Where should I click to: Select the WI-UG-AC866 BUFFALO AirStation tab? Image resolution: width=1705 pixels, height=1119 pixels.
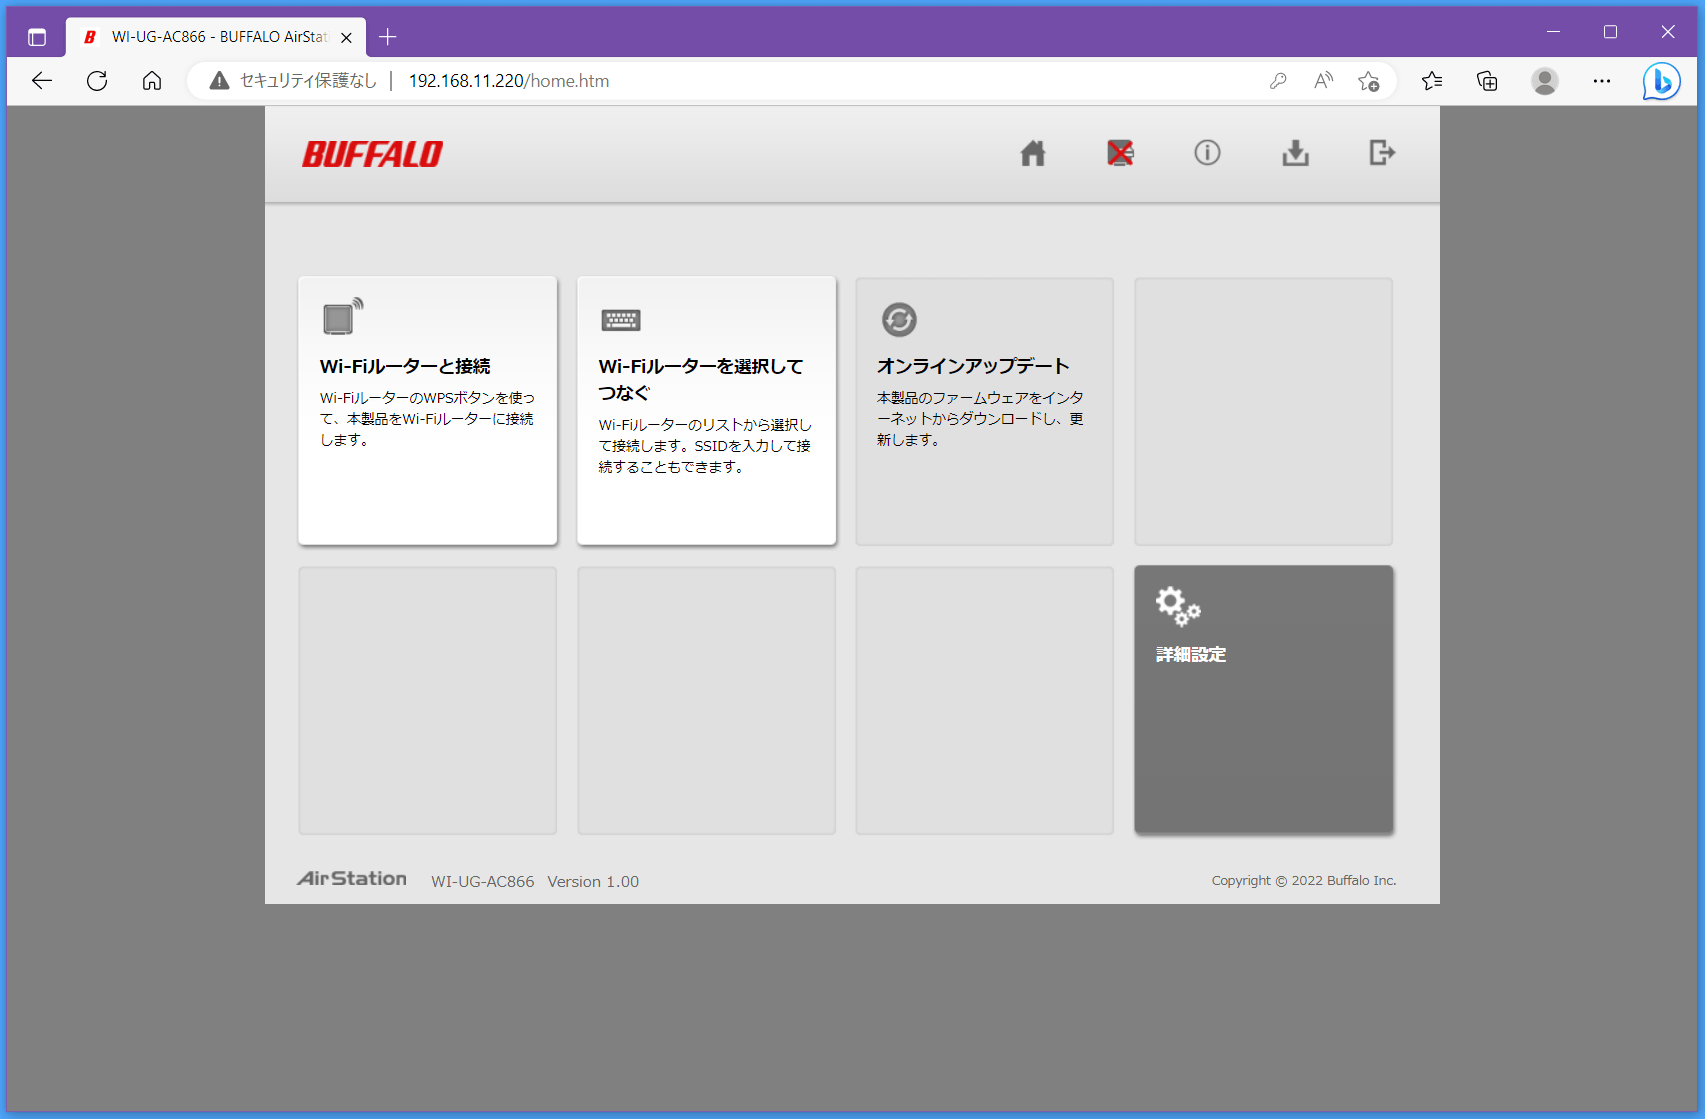pyautogui.click(x=216, y=37)
